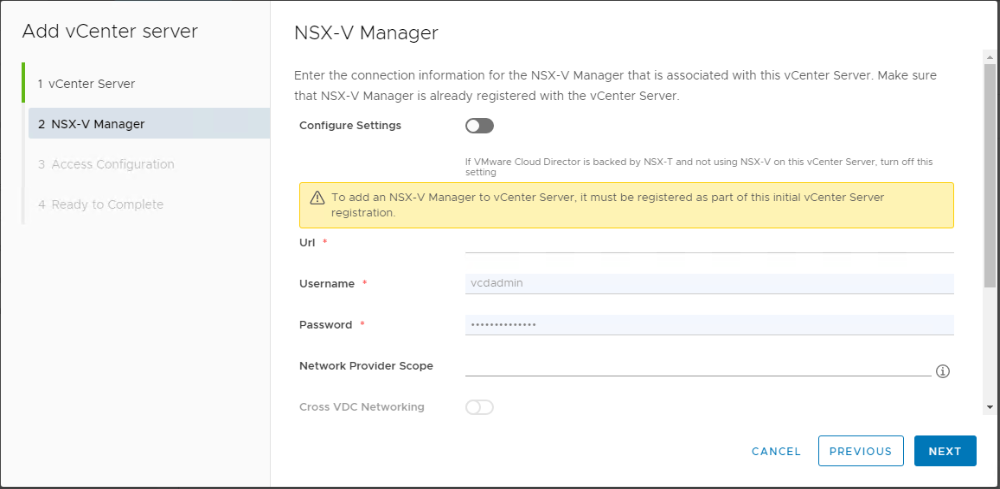Screen dimensions: 1000x489
Task: Click the scrollbar up arrow
Action: pyautogui.click(x=989, y=57)
